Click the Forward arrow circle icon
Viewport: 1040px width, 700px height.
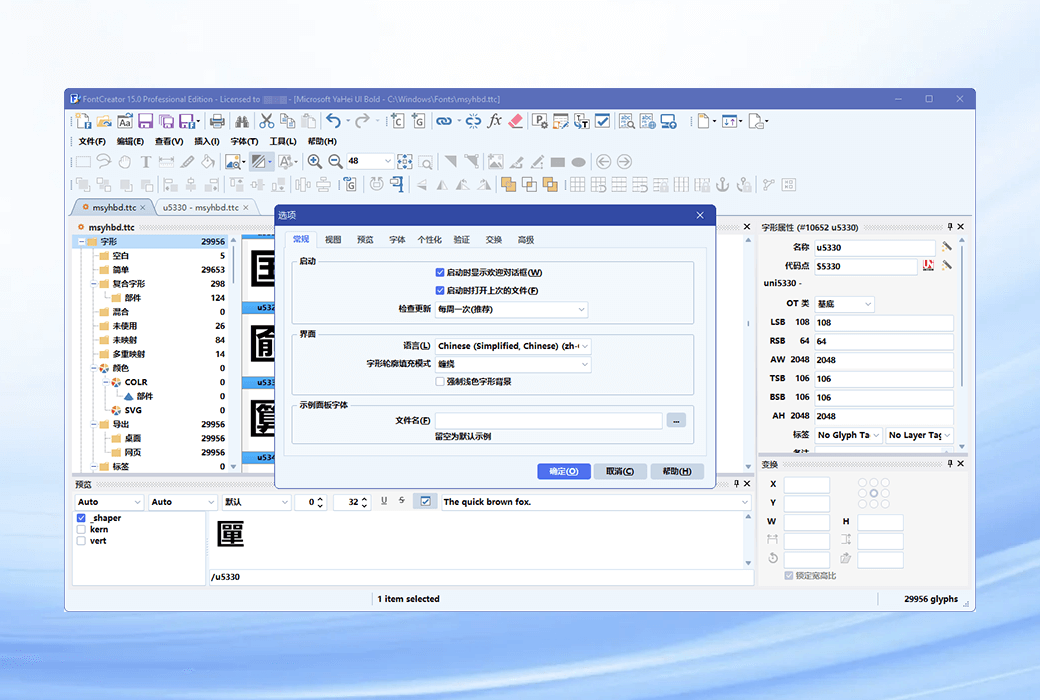pyautogui.click(x=624, y=161)
